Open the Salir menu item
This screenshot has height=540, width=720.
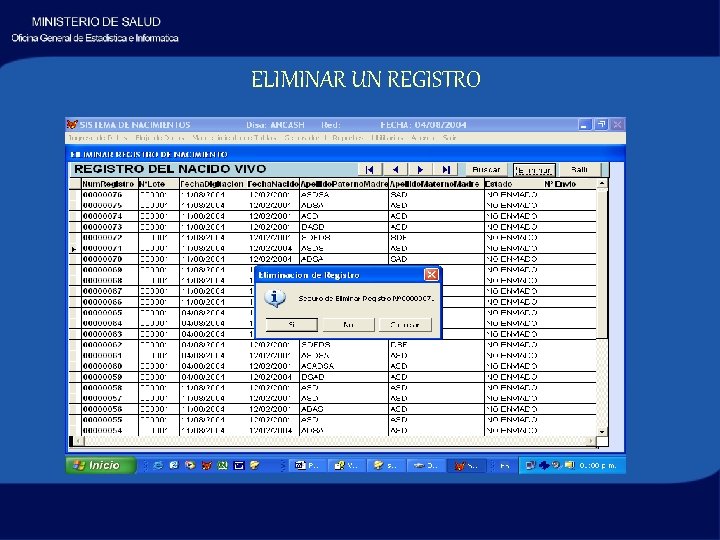pyautogui.click(x=449, y=138)
